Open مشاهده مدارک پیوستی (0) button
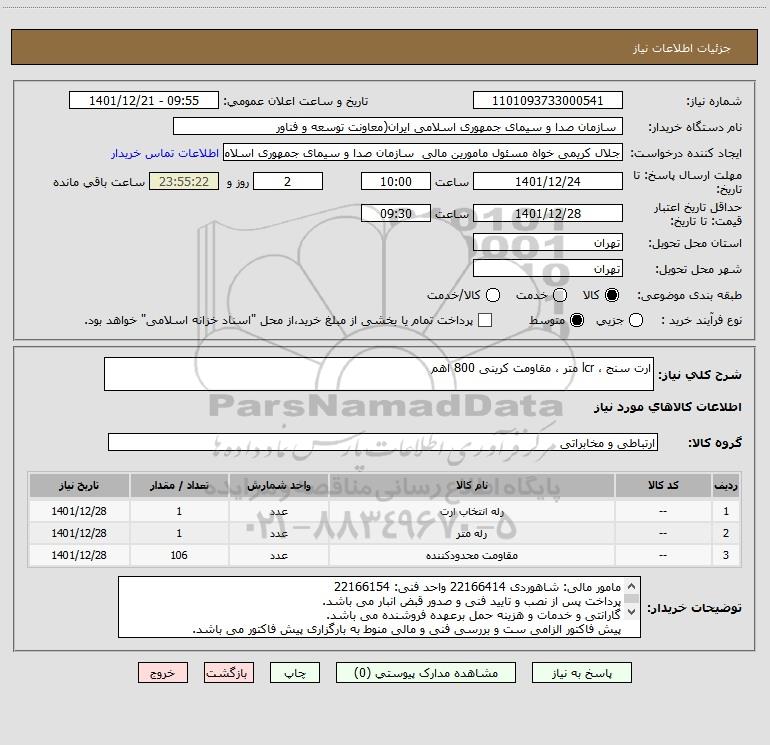 tap(426, 673)
